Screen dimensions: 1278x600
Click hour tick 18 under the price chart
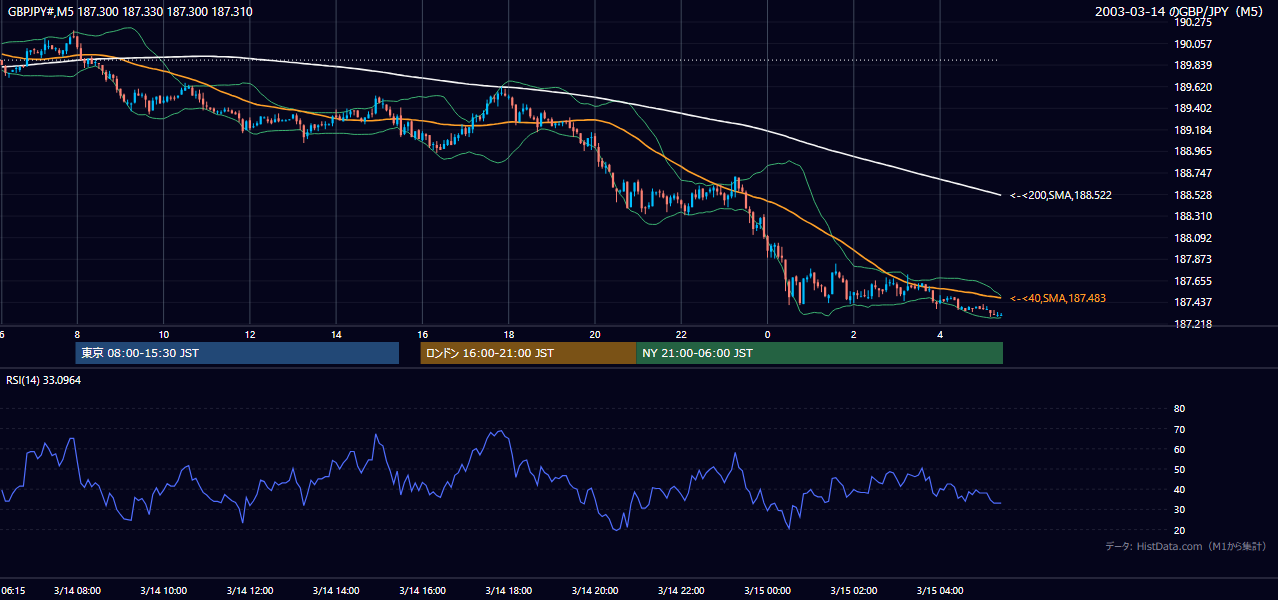click(508, 334)
